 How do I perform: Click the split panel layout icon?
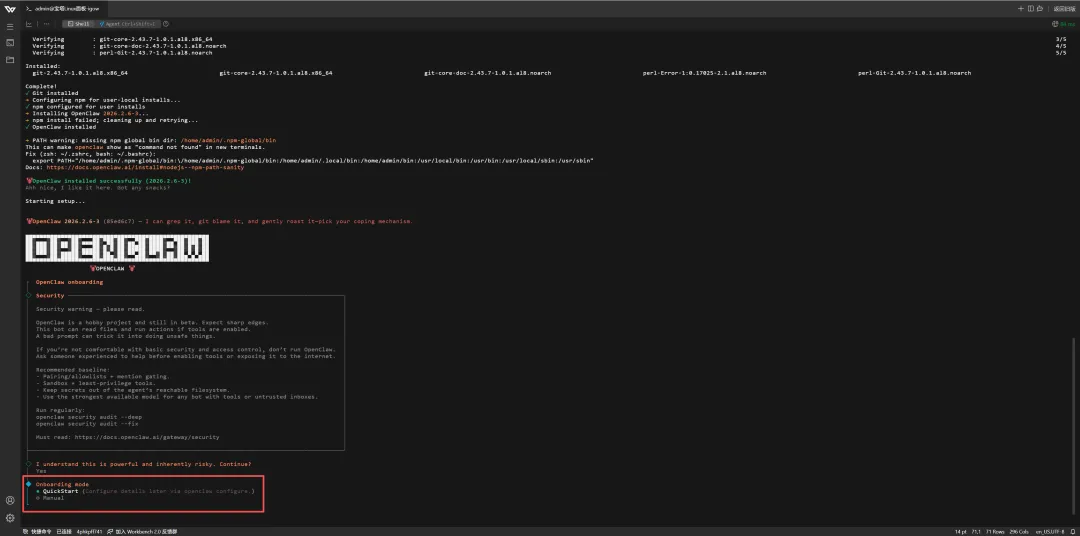click(x=1030, y=9)
